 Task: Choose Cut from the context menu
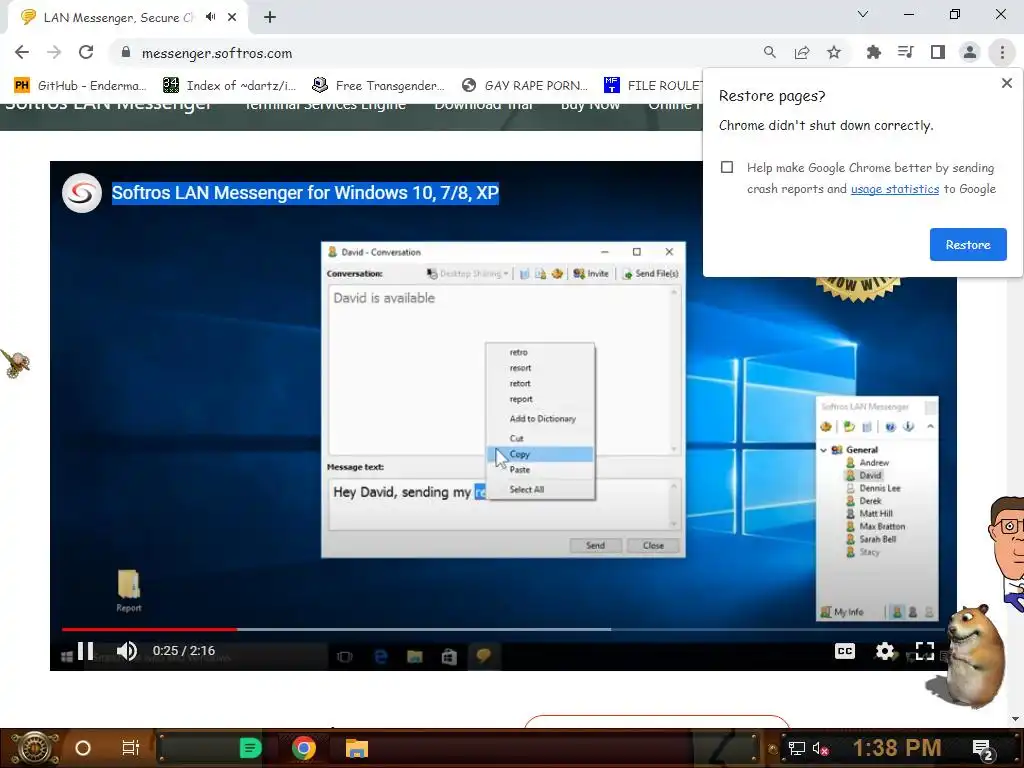pyautogui.click(x=540, y=438)
